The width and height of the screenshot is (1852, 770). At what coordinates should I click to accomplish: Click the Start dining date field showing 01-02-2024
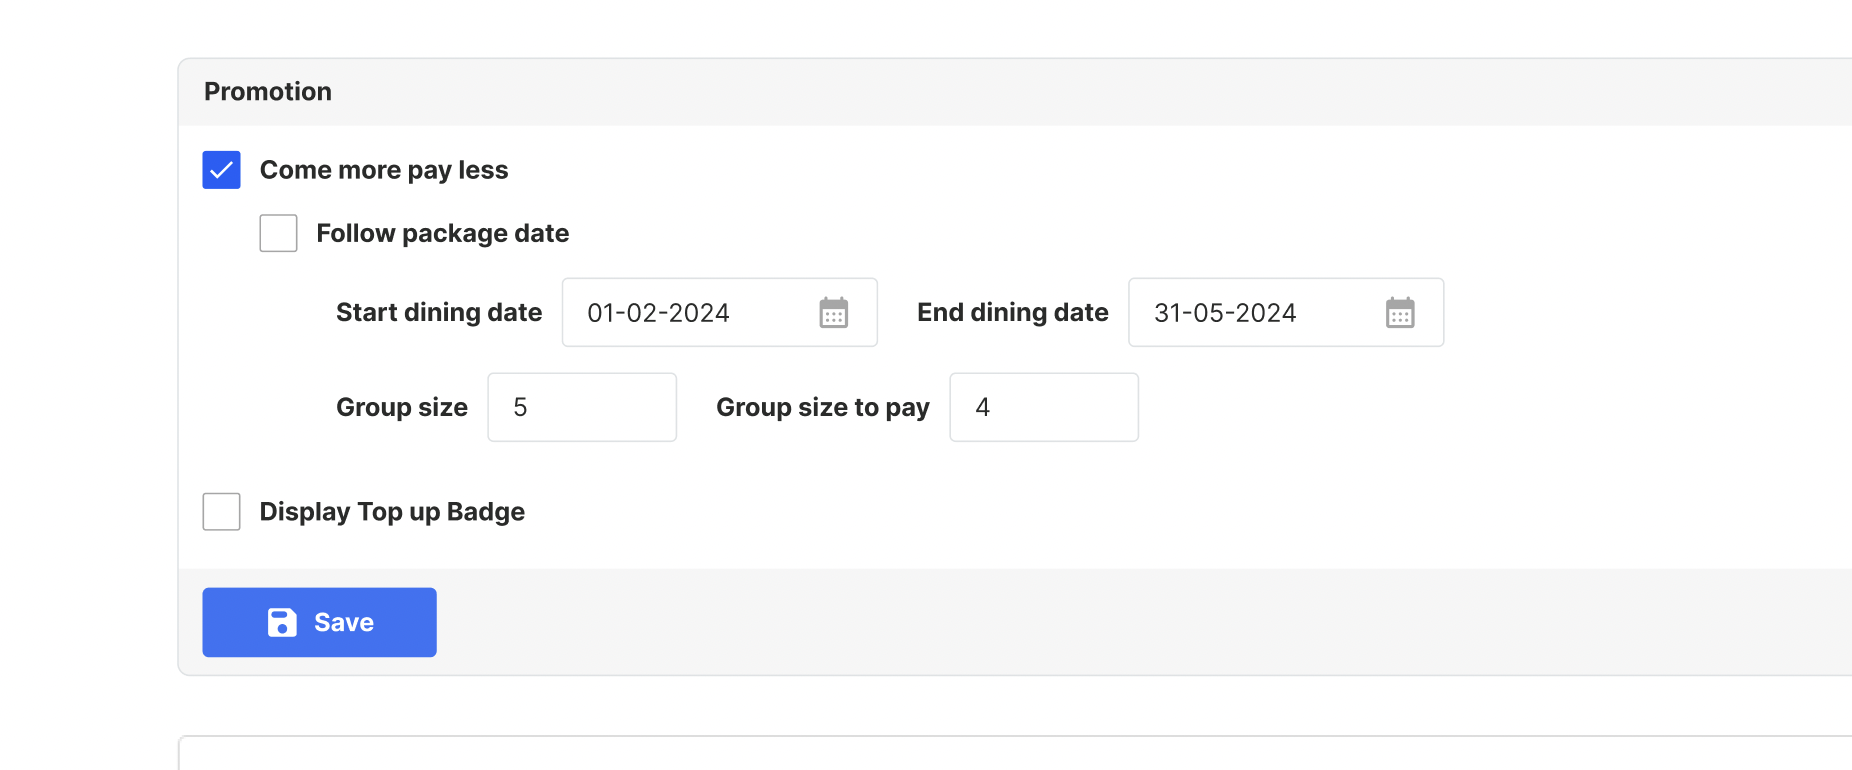pos(690,313)
